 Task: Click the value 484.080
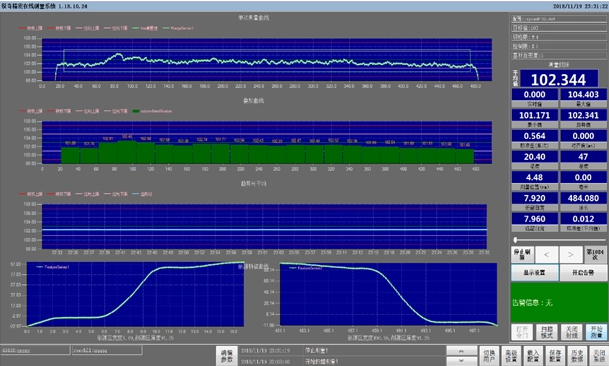583,198
